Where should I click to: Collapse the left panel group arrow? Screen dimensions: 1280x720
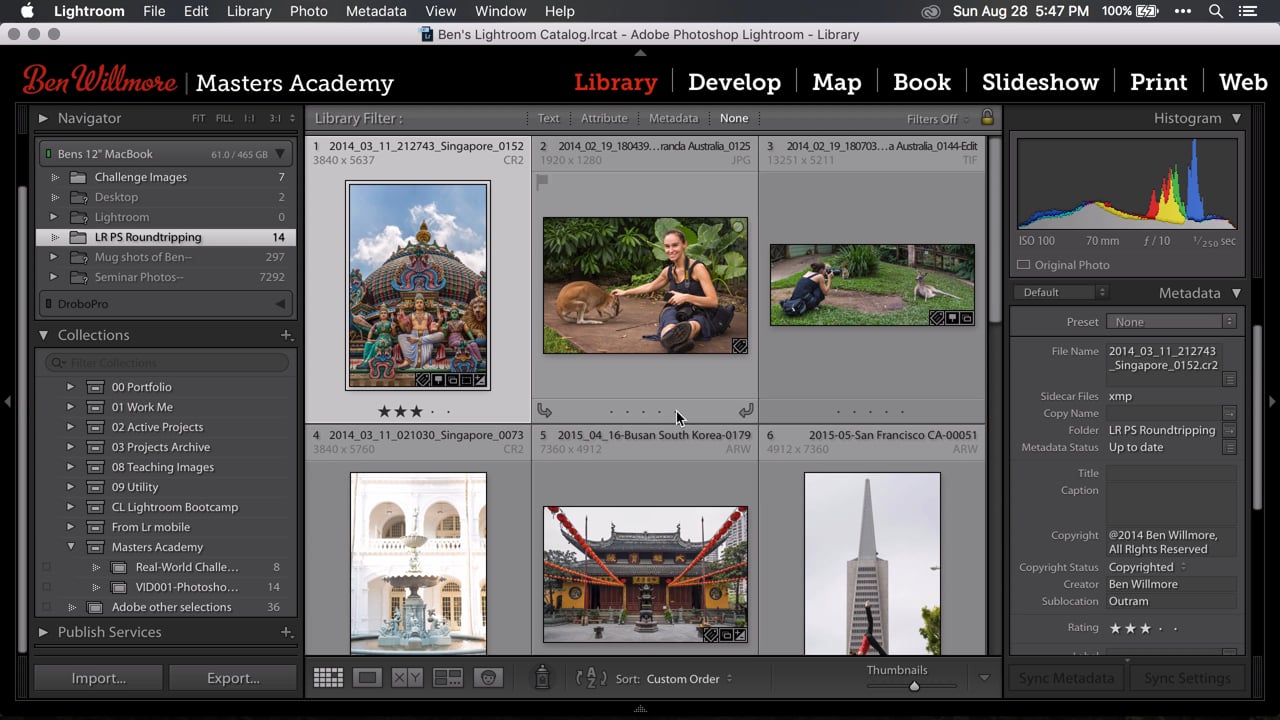(x=7, y=401)
